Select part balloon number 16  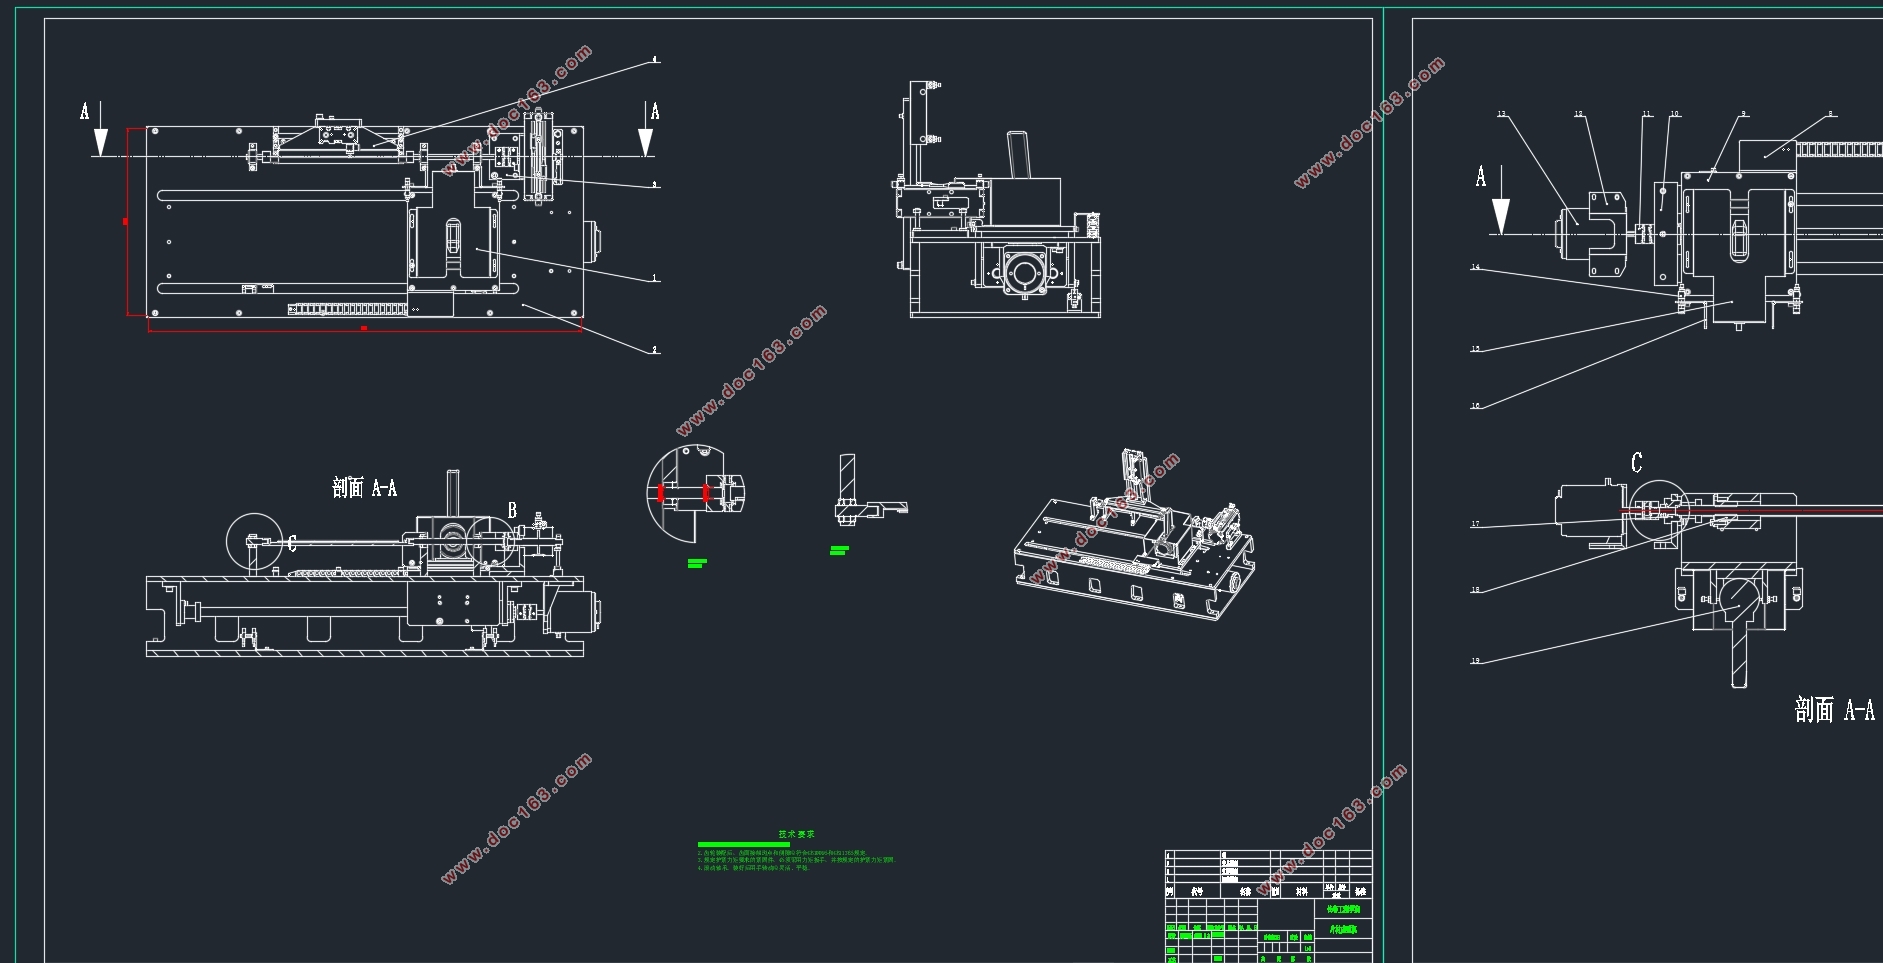tap(1475, 406)
